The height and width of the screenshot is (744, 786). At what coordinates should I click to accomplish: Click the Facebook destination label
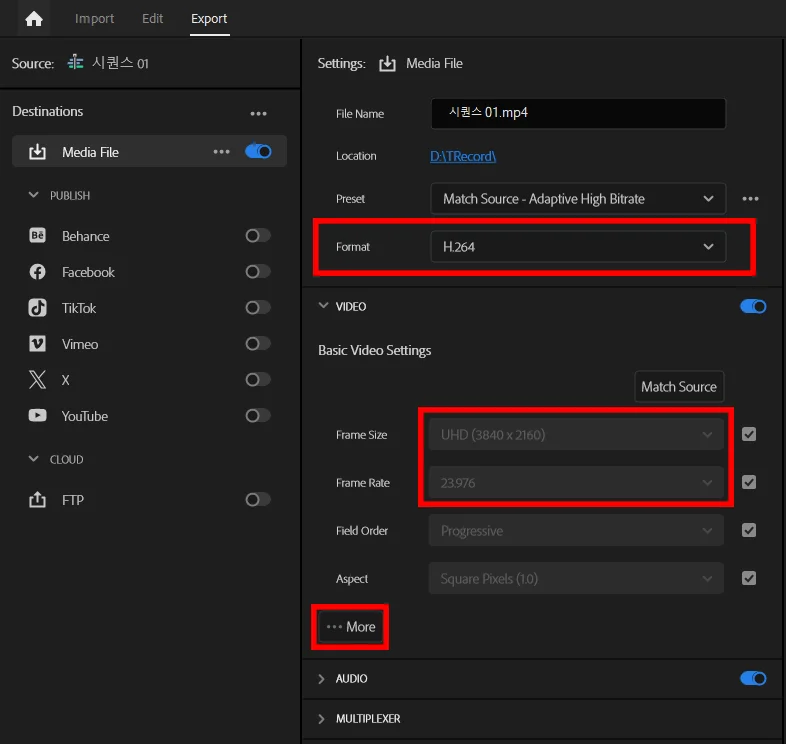(x=88, y=272)
